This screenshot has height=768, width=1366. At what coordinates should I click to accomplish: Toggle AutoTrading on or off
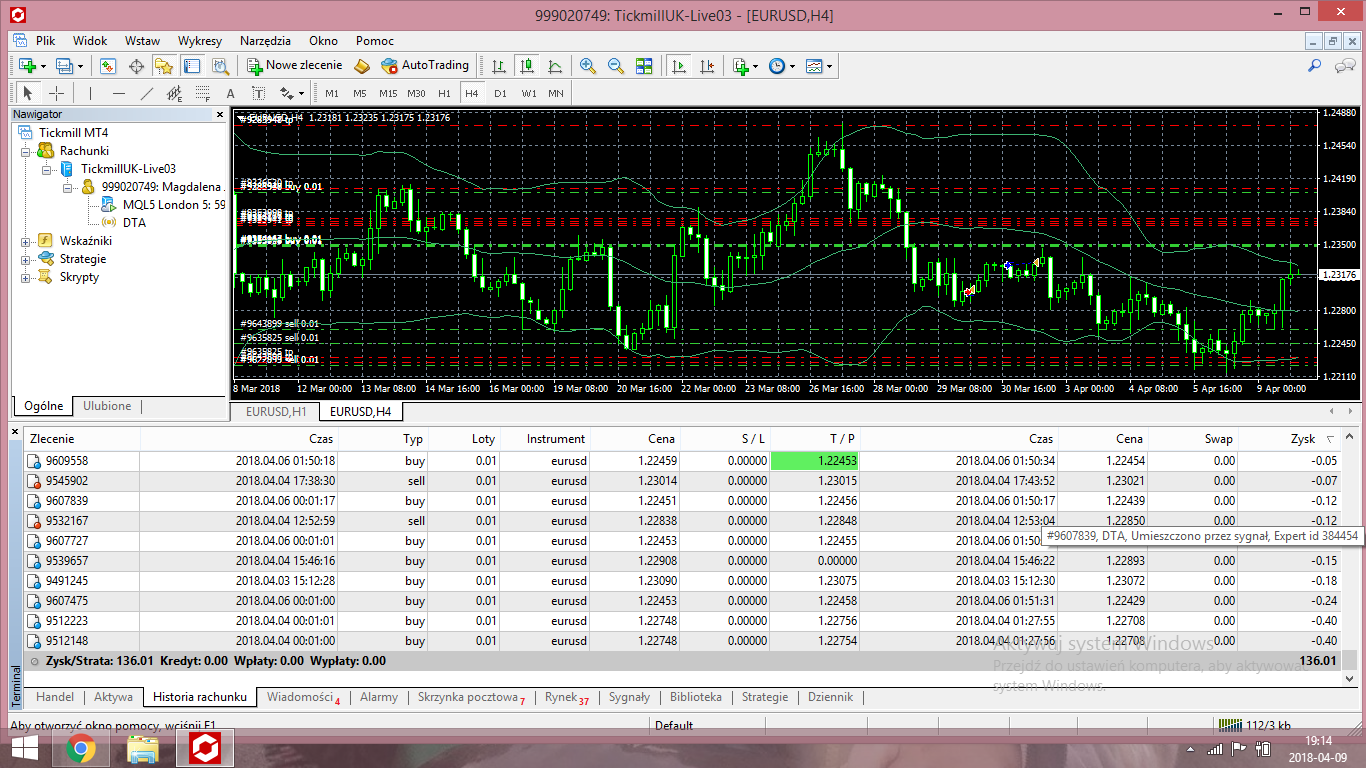424,66
